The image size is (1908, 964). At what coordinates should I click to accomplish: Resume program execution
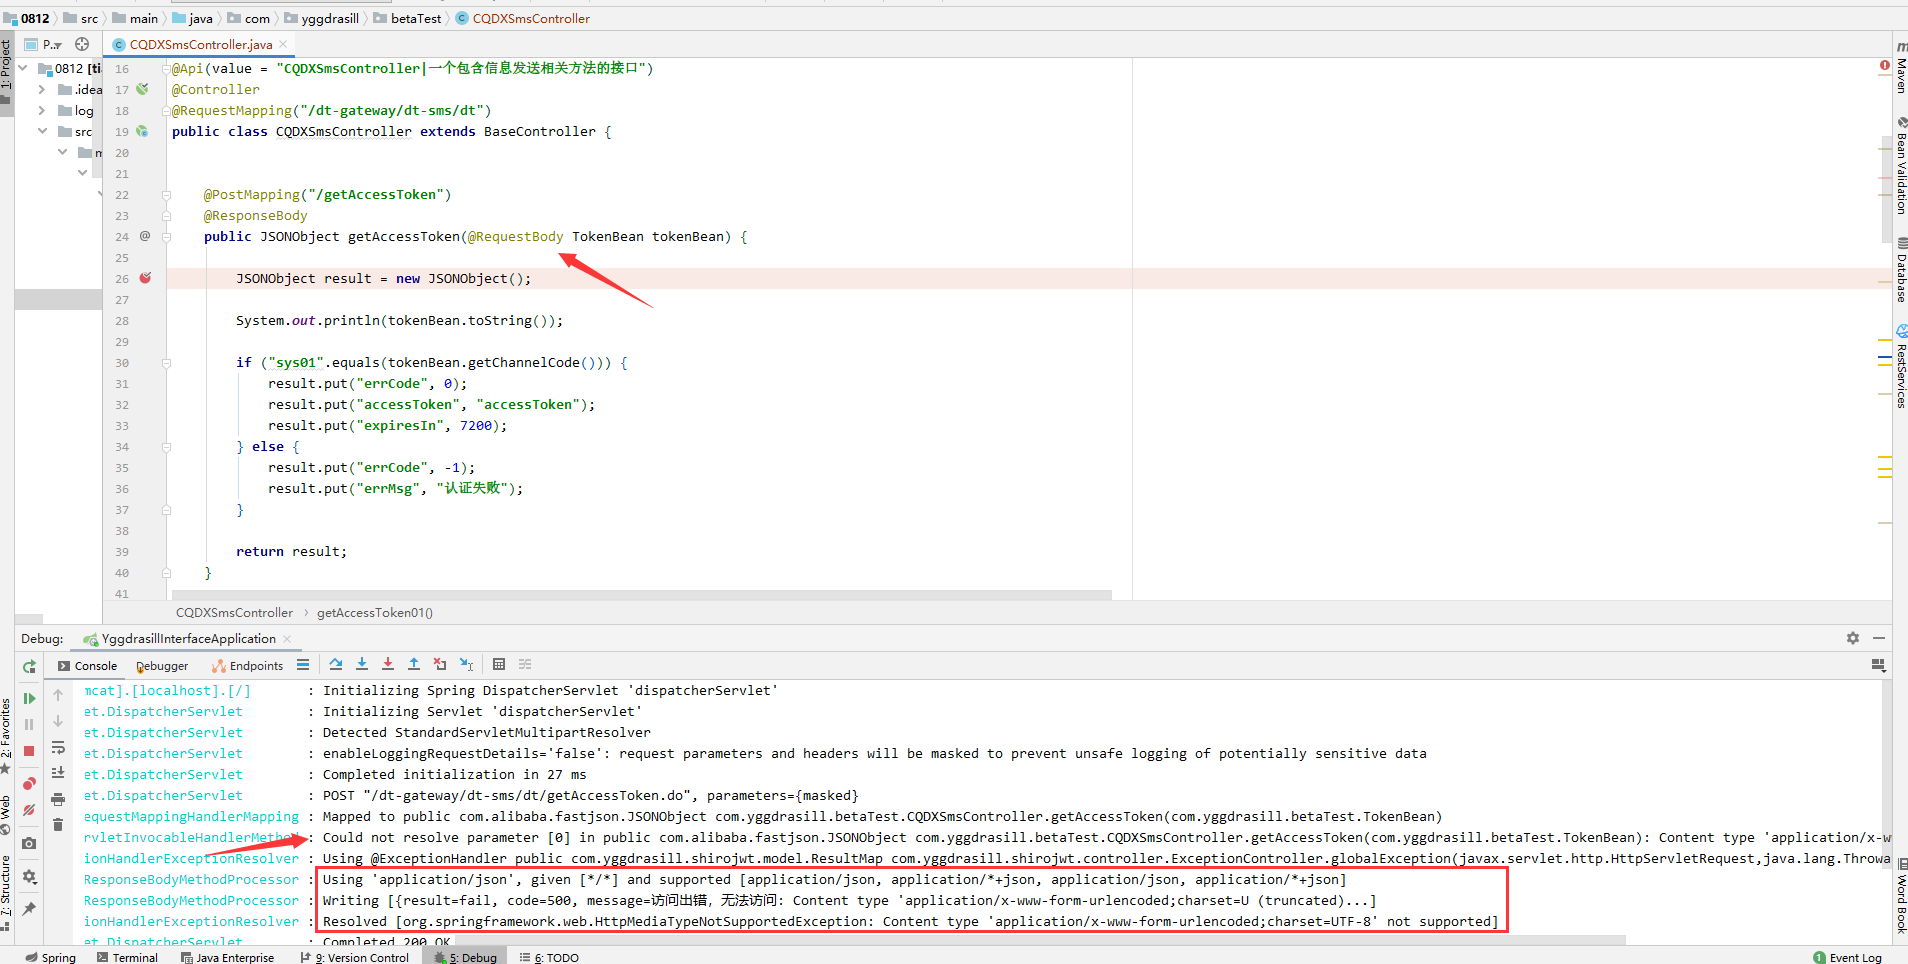(29, 698)
